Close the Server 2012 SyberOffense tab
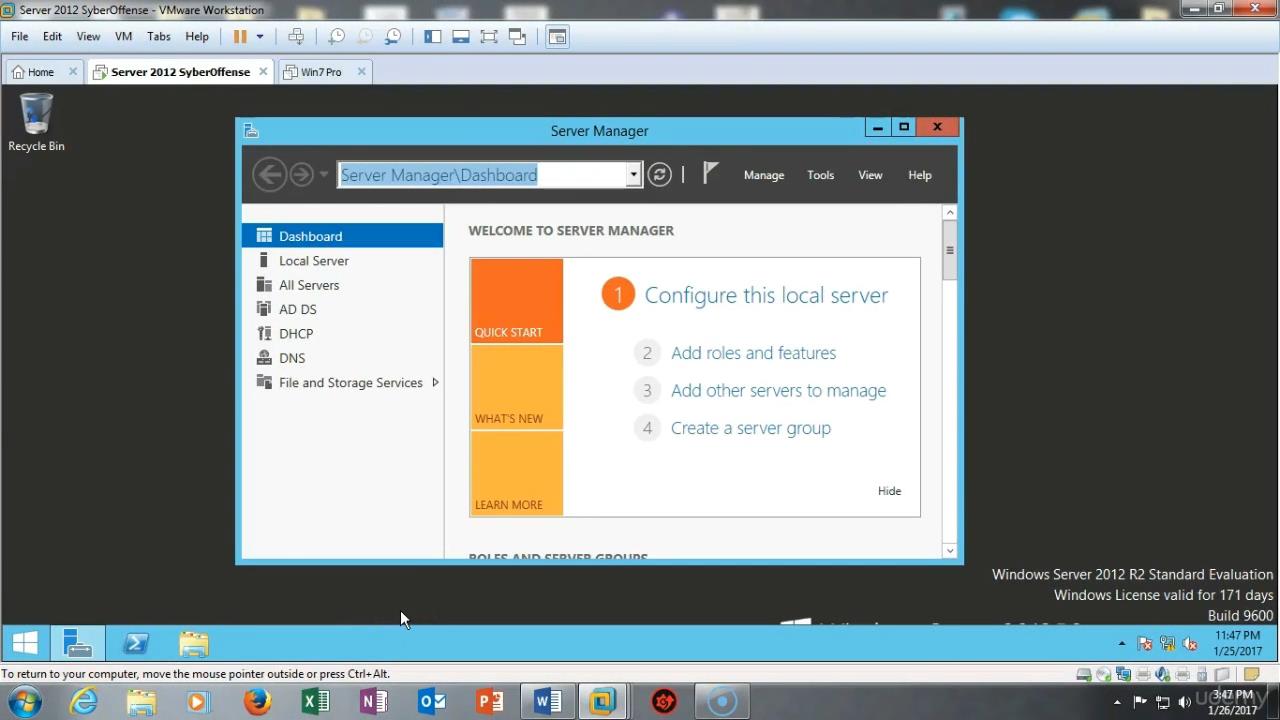Image resolution: width=1280 pixels, height=720 pixels. (x=264, y=72)
